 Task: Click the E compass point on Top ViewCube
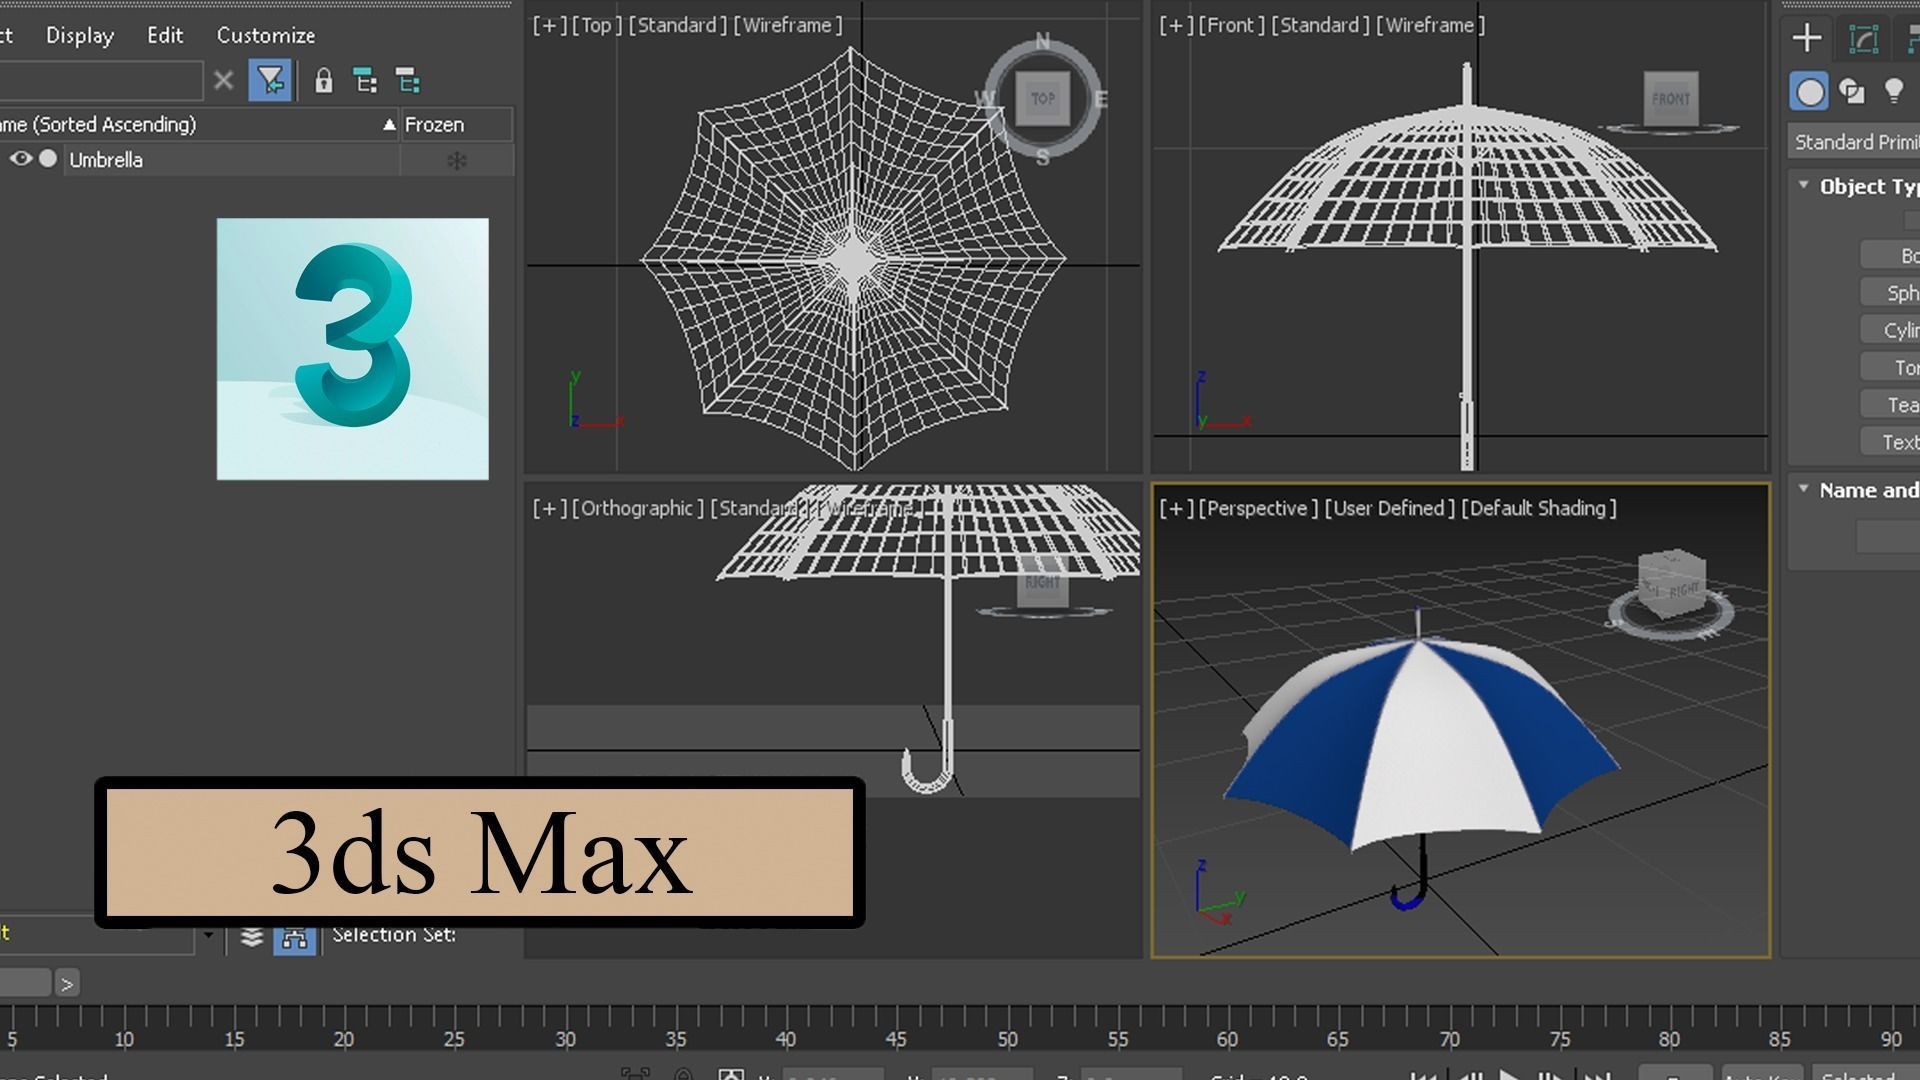1100,98
